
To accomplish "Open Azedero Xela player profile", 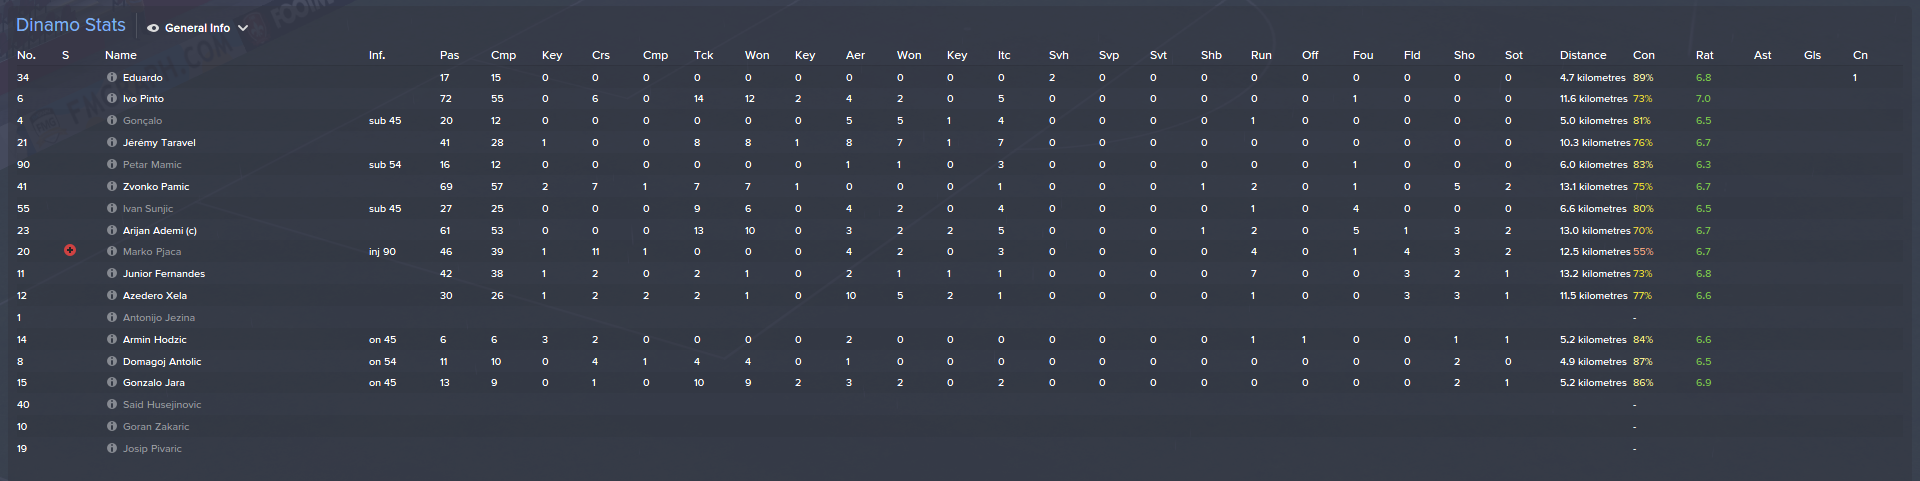I will [x=155, y=296].
